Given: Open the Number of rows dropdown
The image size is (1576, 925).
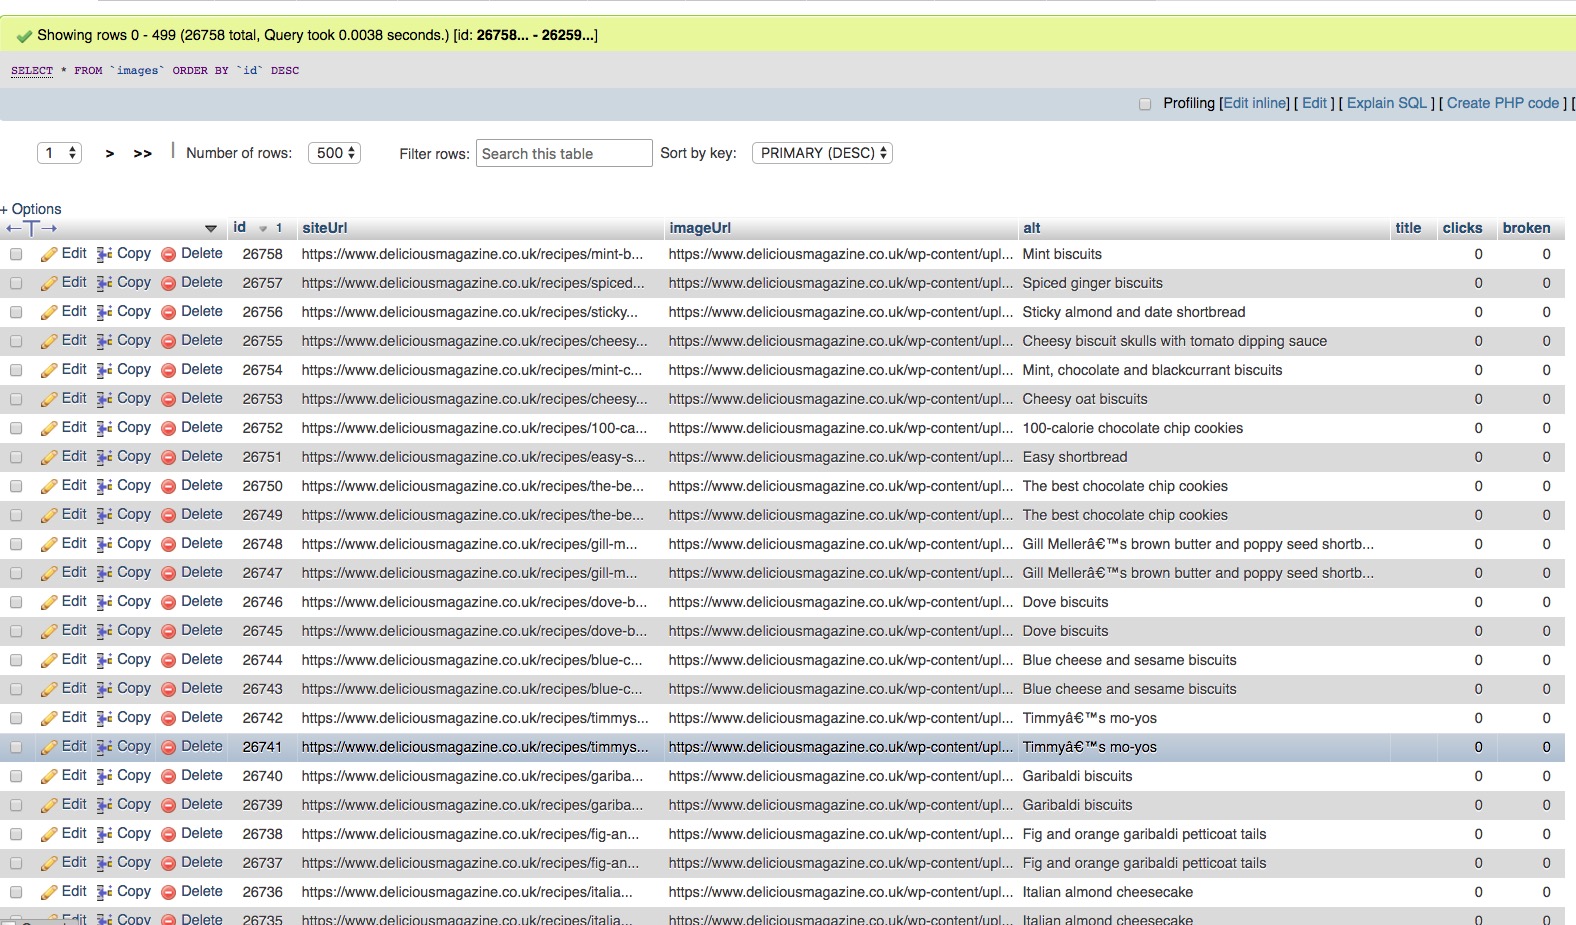Looking at the screenshot, I should pos(334,153).
